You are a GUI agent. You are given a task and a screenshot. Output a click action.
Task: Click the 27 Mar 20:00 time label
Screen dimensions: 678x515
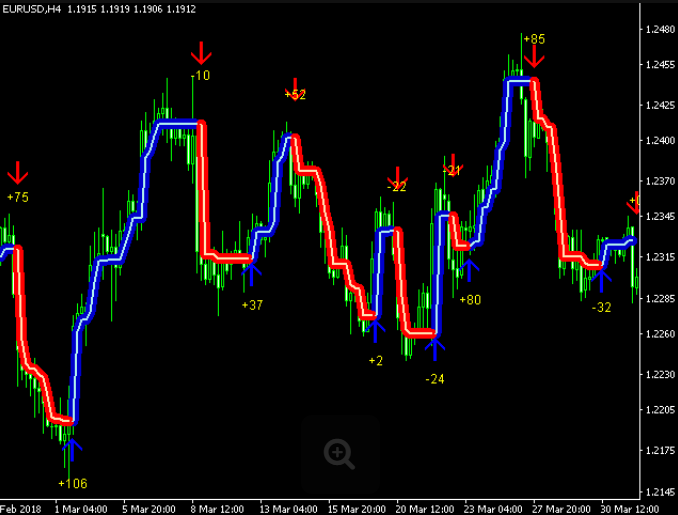(x=561, y=509)
